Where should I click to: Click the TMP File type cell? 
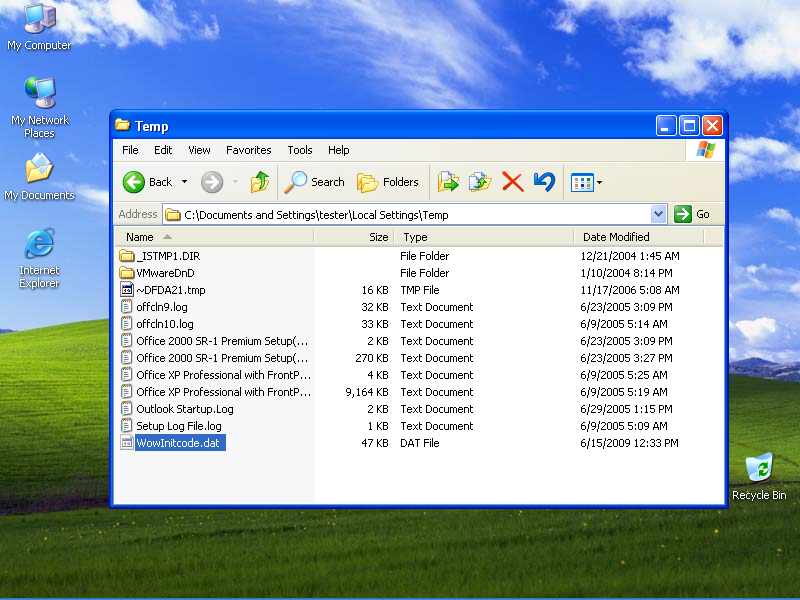point(419,290)
